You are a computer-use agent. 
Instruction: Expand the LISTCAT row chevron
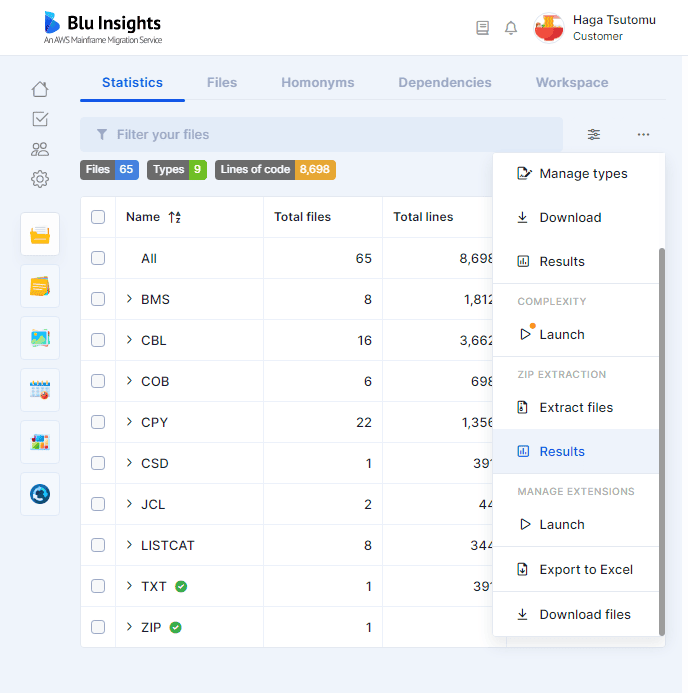click(129, 544)
